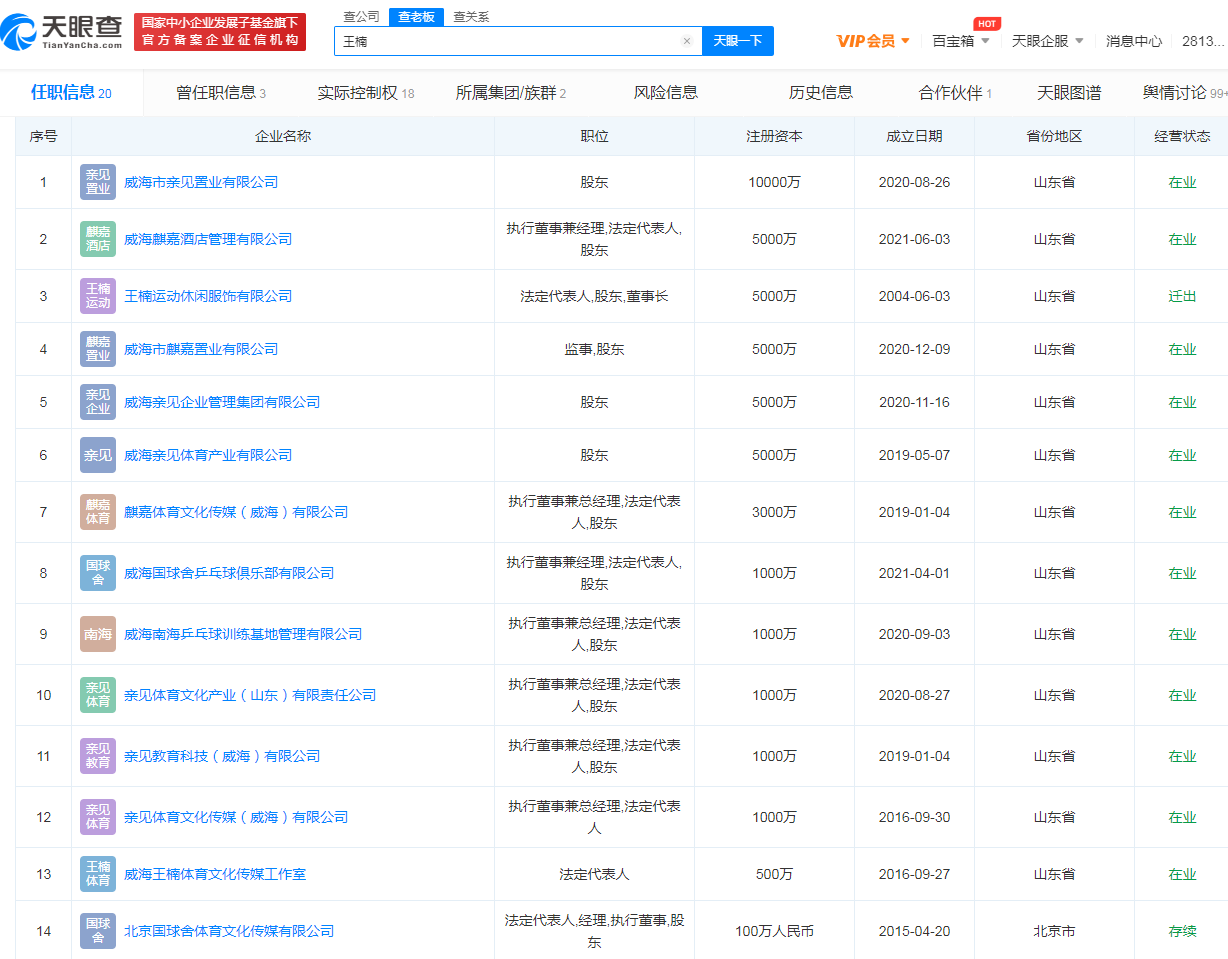The width and height of the screenshot is (1228, 959).
Task: Click the 经营状态 column header
Action: (x=1182, y=136)
